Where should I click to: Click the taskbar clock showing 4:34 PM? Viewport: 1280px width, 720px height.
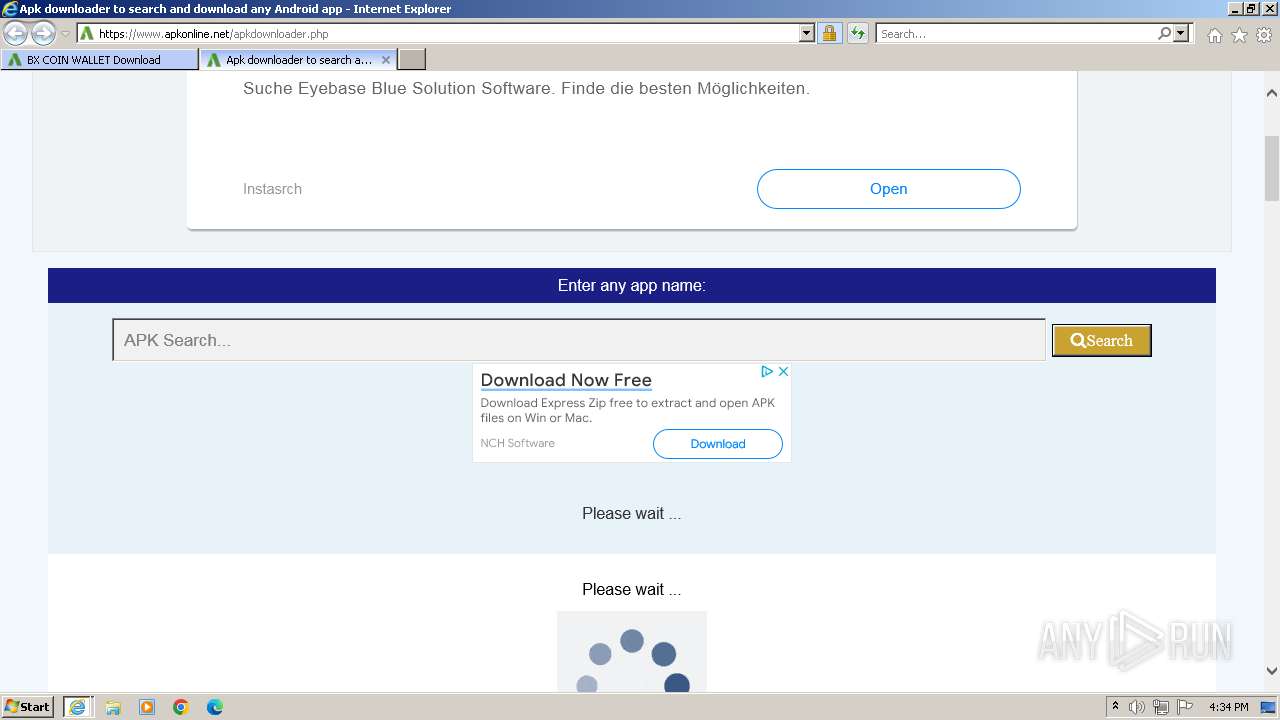[x=1228, y=707]
